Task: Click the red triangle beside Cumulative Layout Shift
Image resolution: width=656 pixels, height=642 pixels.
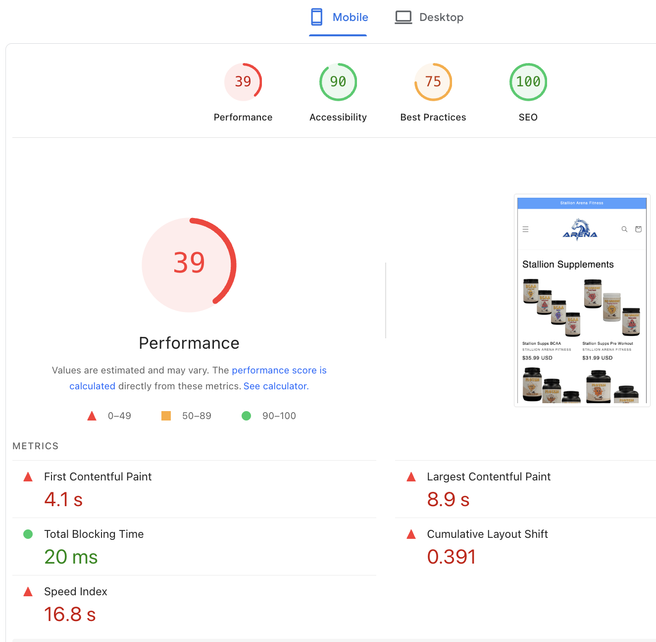Action: coord(411,534)
